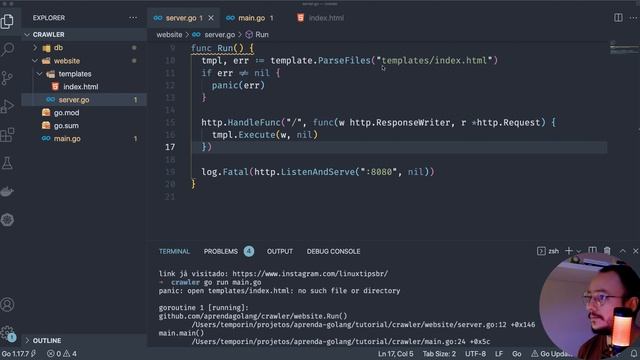Open the Search view in activity bar
This screenshot has height=360, width=640.
pyautogui.click(x=7, y=49)
